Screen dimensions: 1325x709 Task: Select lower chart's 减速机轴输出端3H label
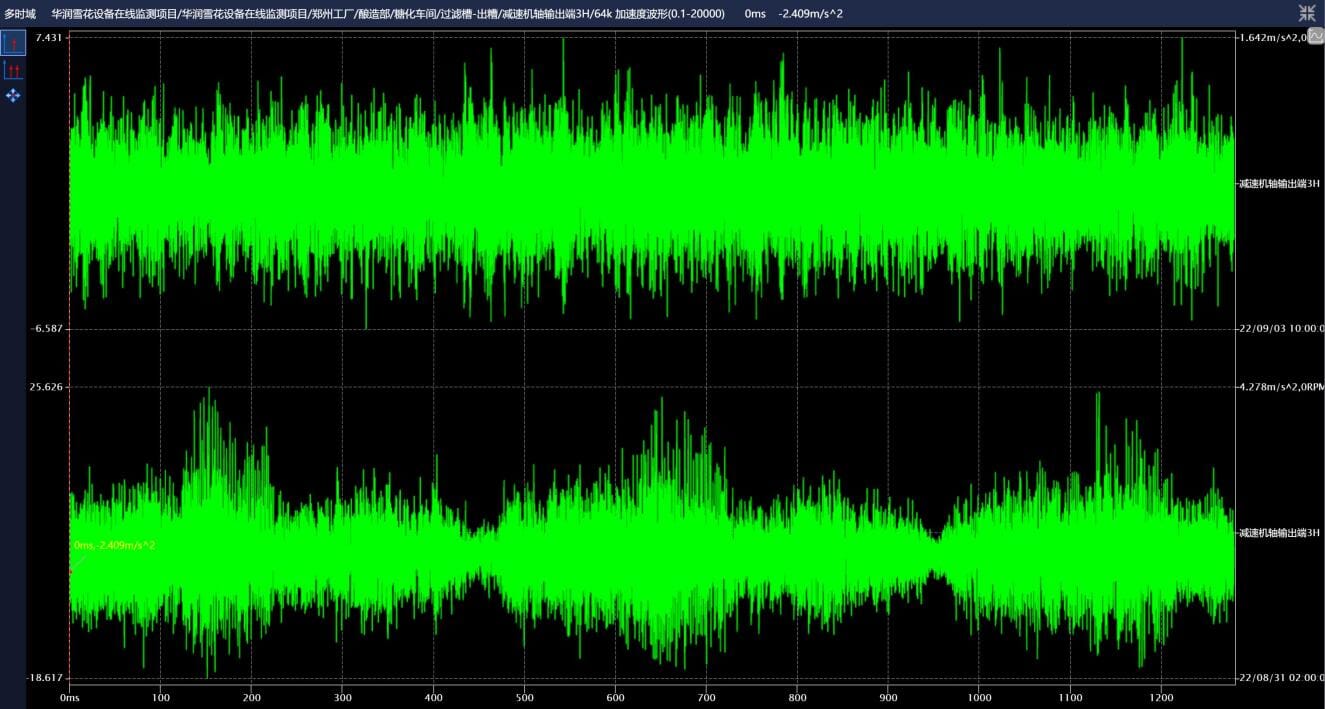pos(1279,532)
